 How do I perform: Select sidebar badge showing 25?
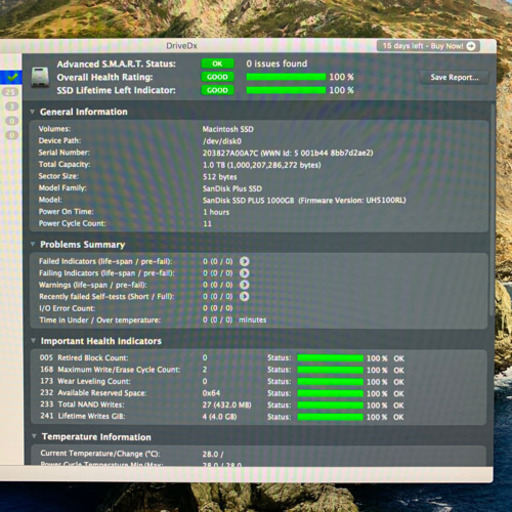click(10, 92)
